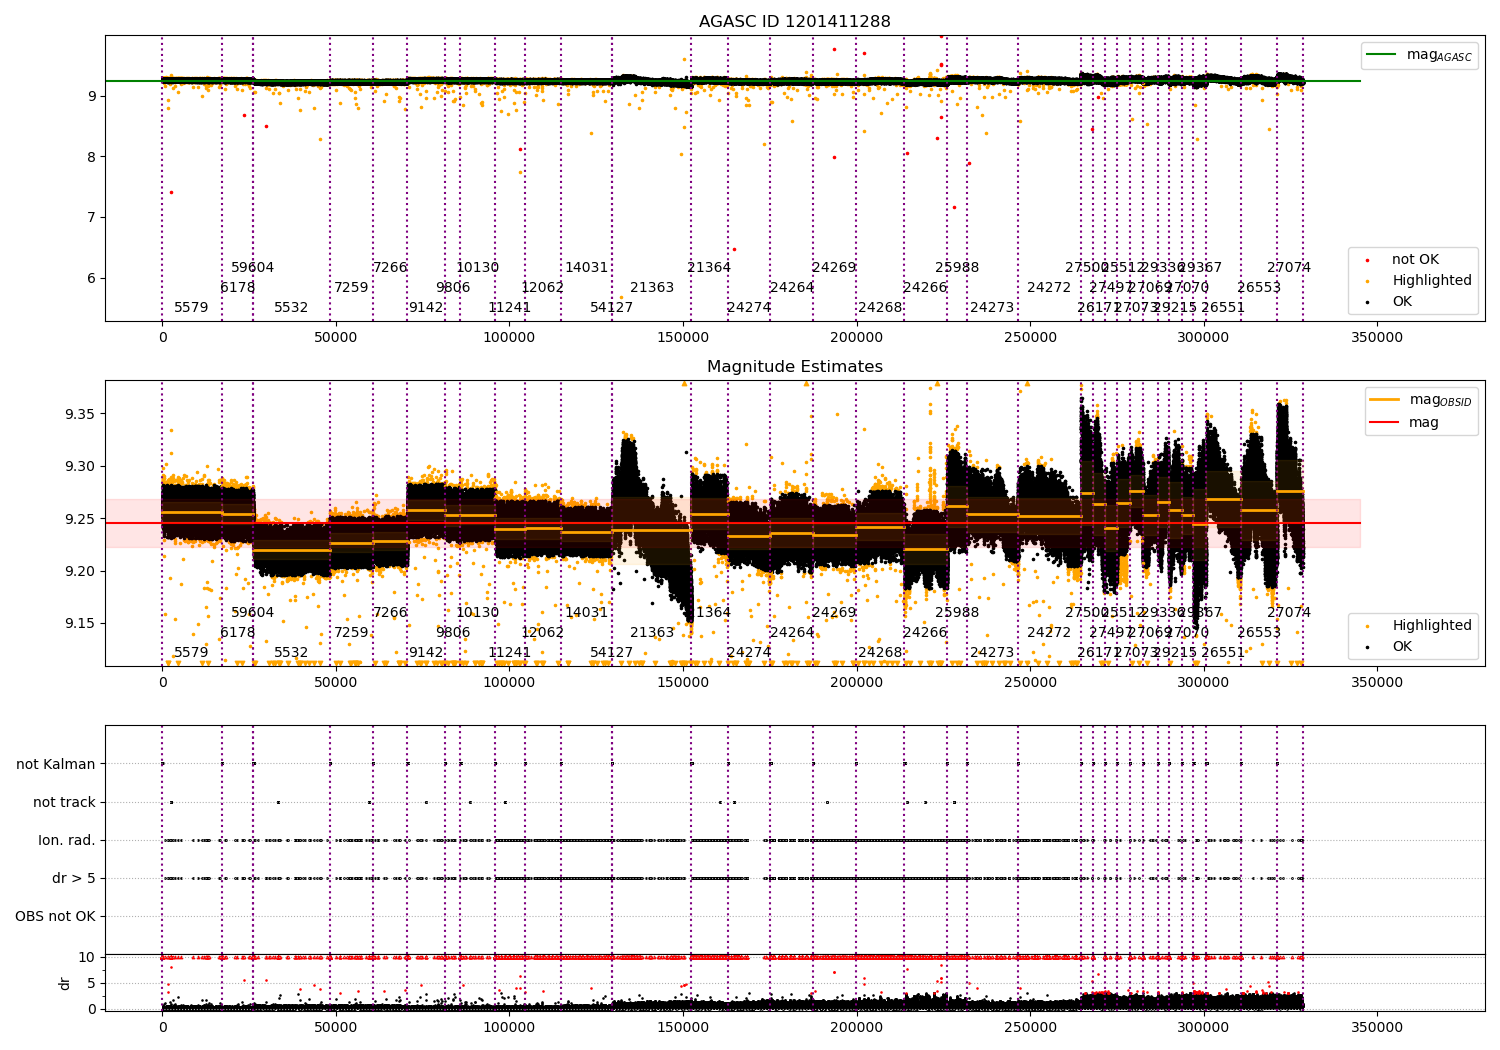Click OBSID label '54127' in the top plot
Screen dimensions: 1500x1050
click(611, 308)
